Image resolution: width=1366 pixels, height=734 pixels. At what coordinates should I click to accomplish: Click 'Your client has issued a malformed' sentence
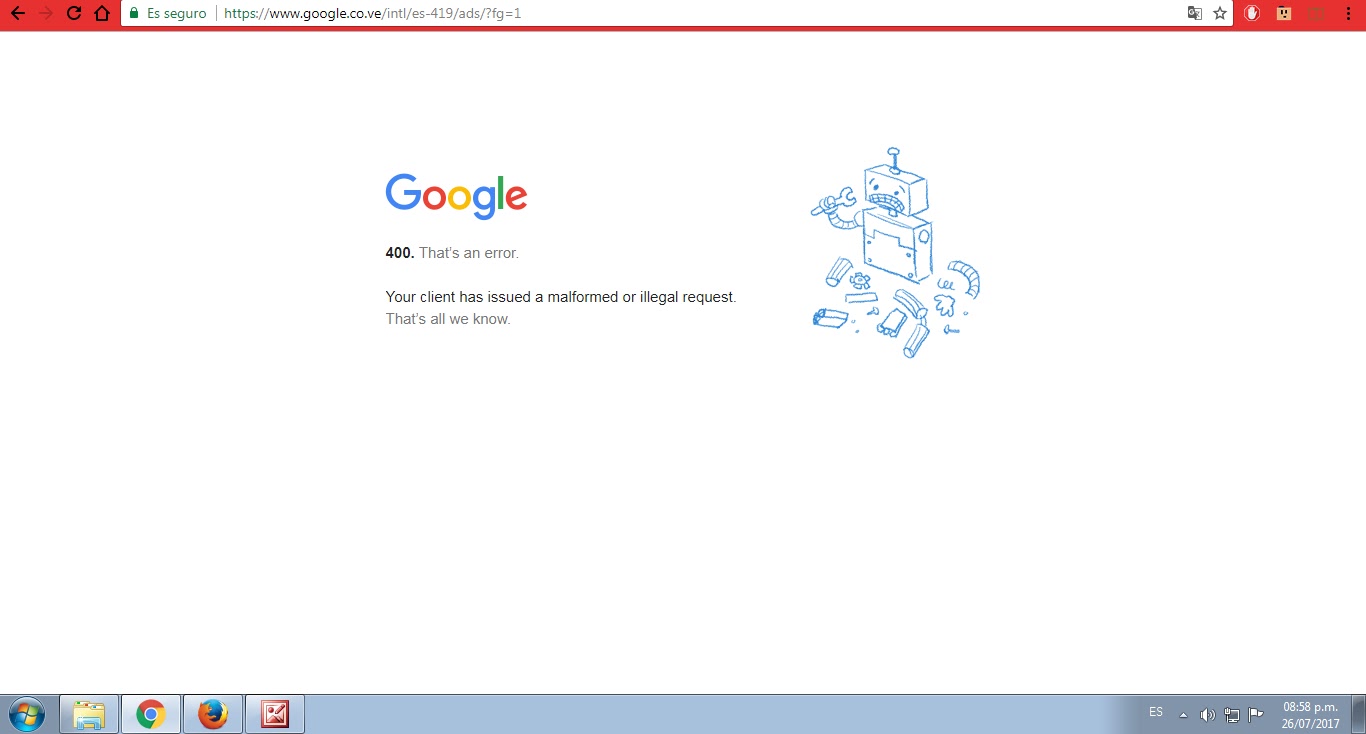561,297
